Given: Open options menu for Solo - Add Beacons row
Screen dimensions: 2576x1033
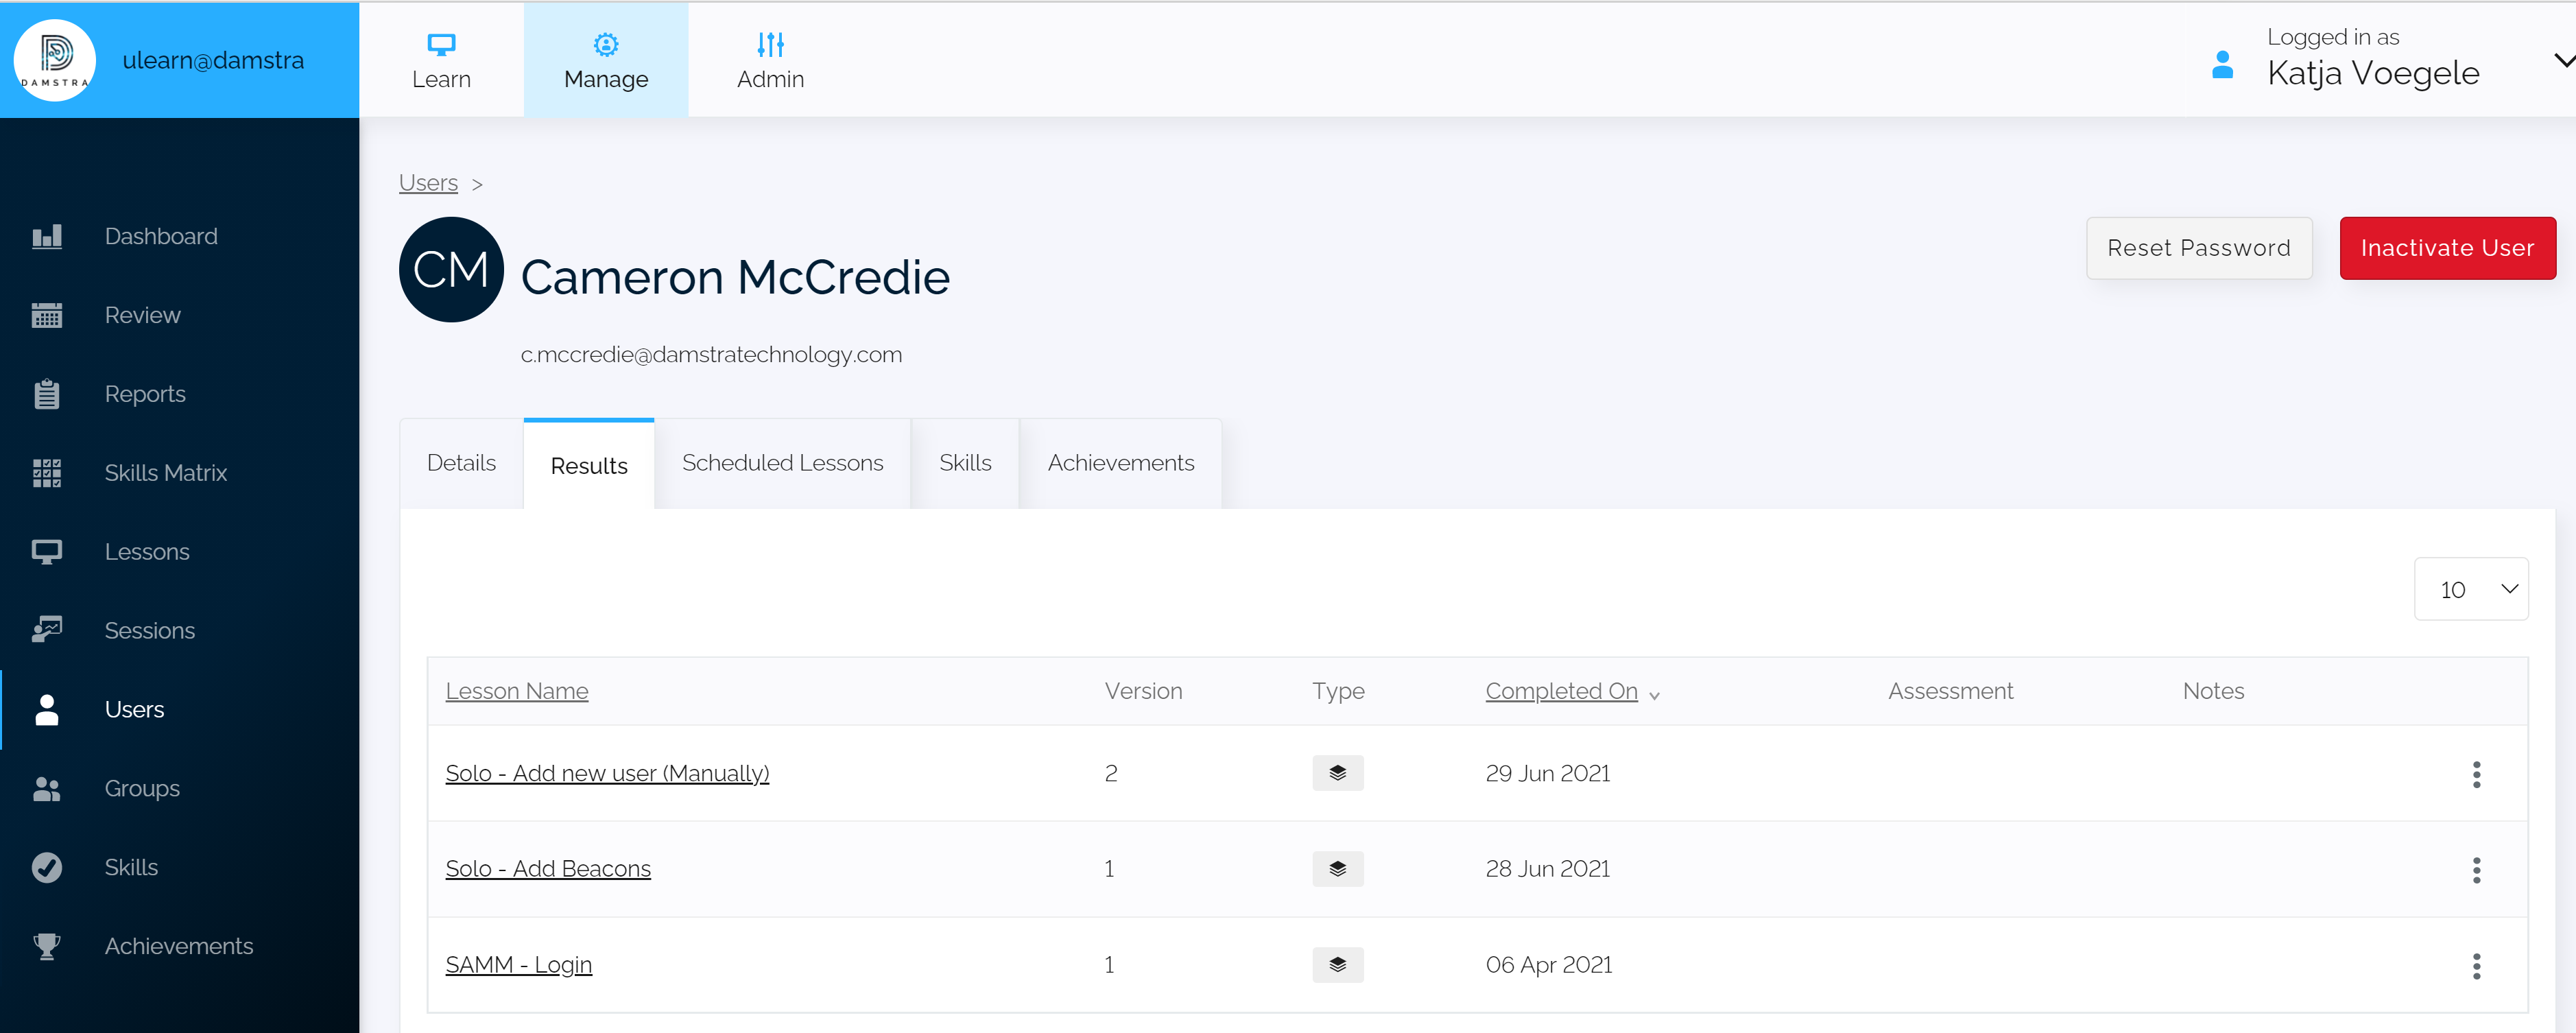Looking at the screenshot, I should click(2476, 870).
